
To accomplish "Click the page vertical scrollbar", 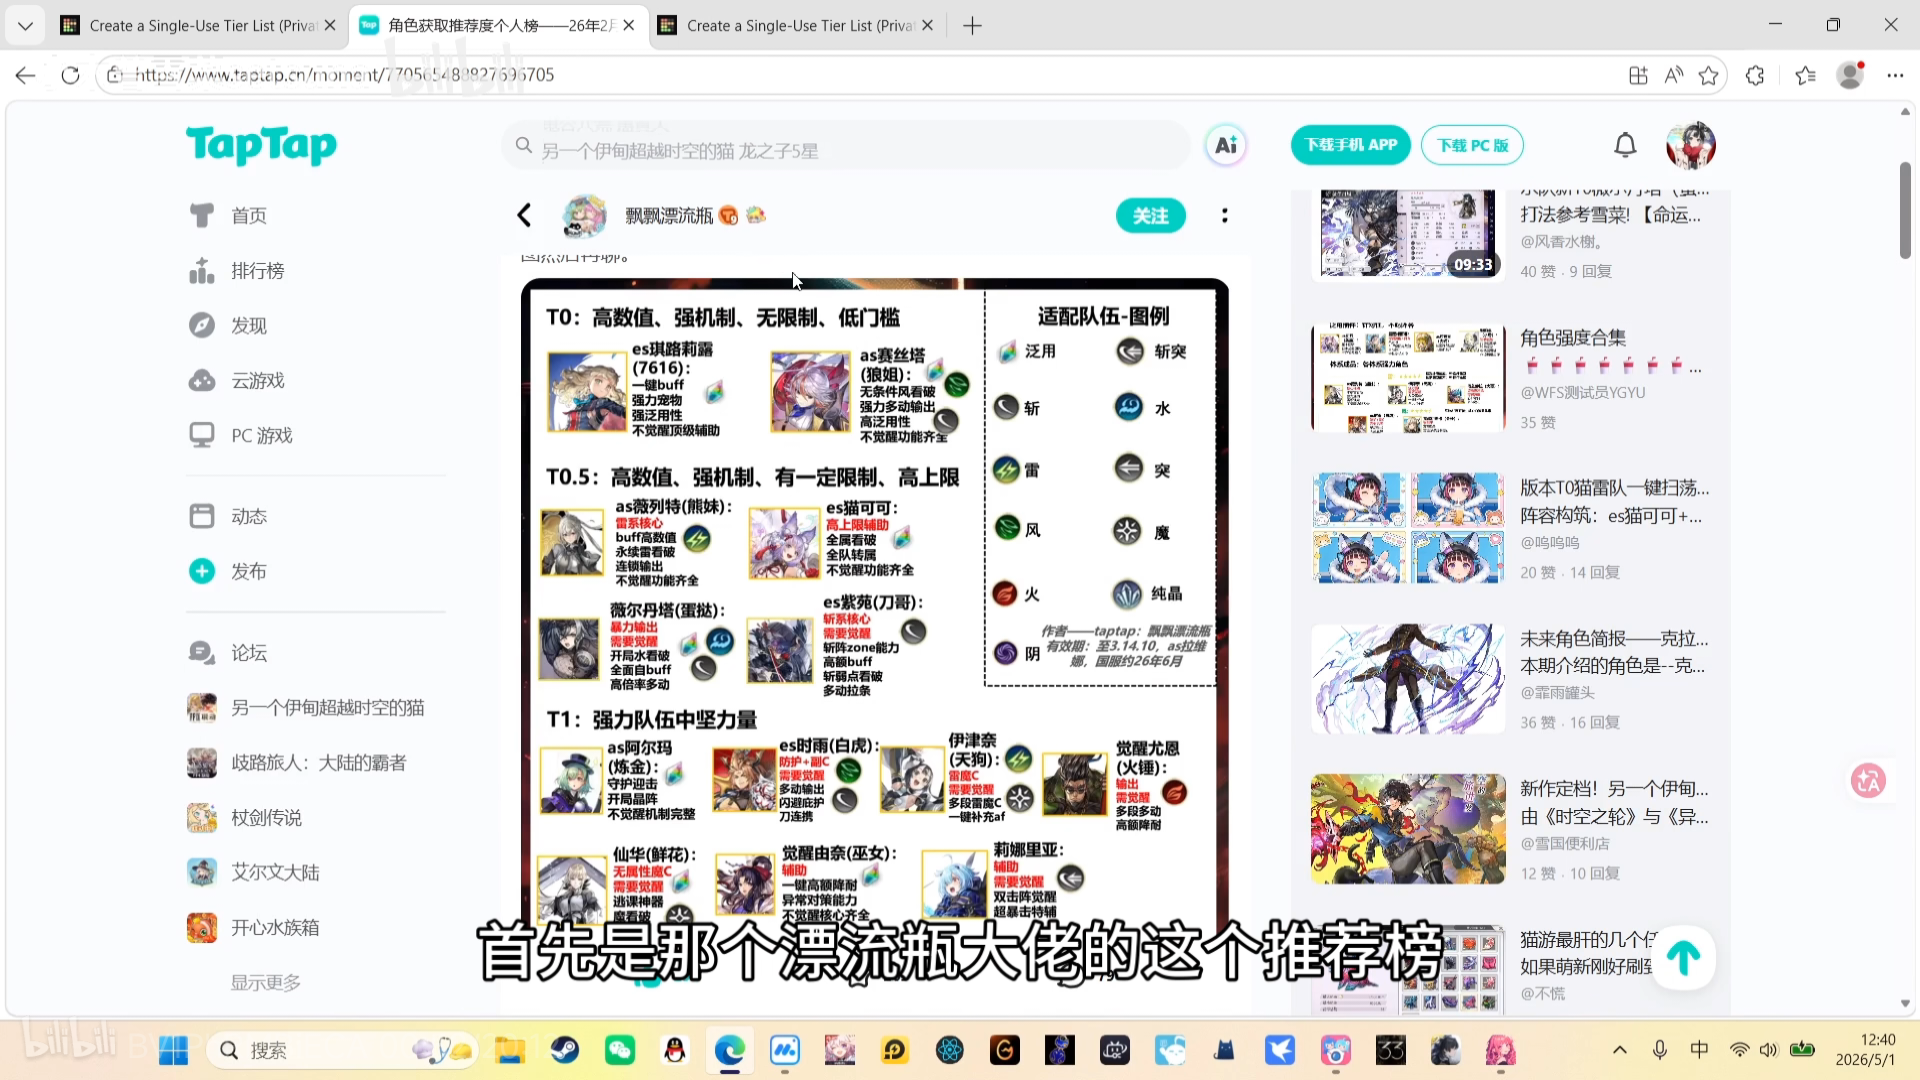I will pos(1905,211).
